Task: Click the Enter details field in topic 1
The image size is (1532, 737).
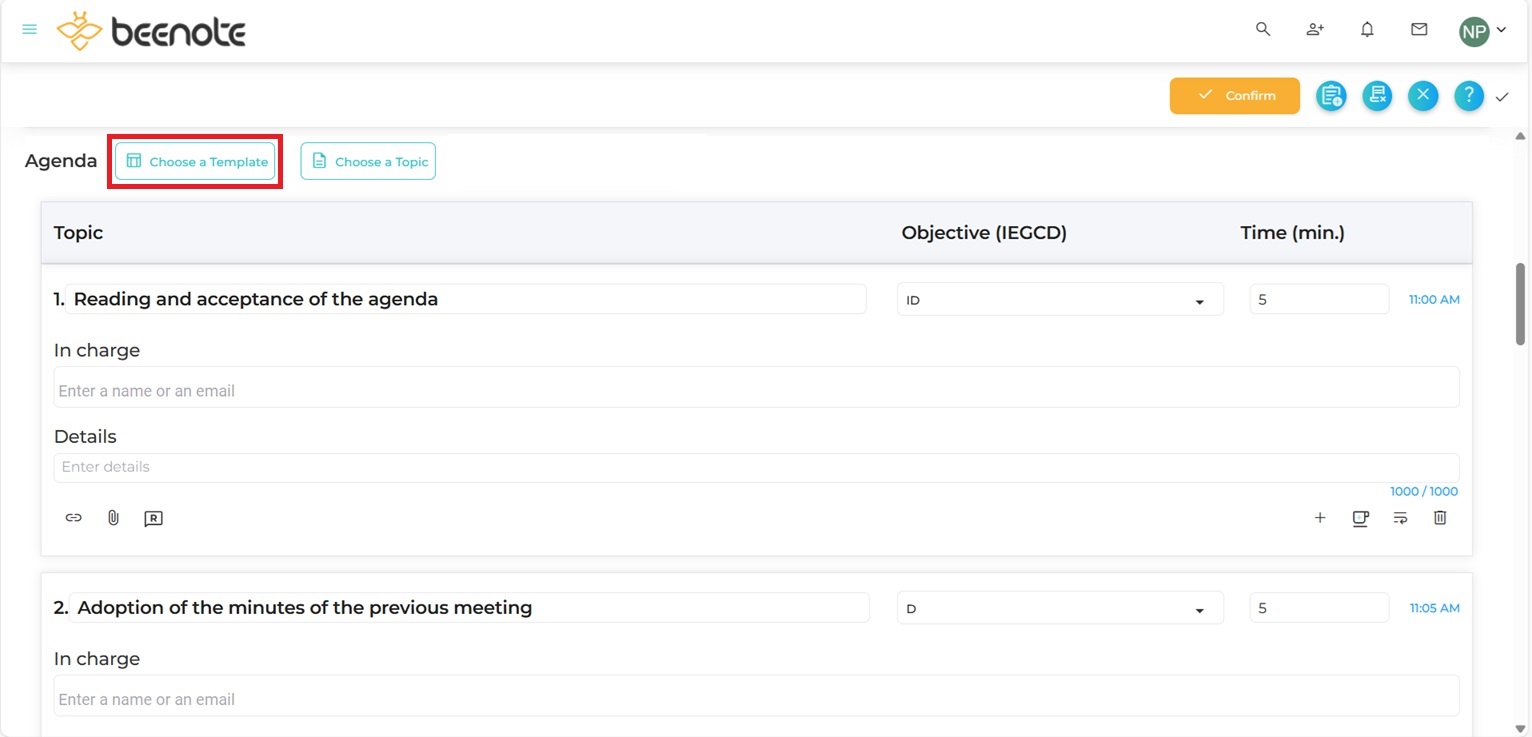Action: 755,467
